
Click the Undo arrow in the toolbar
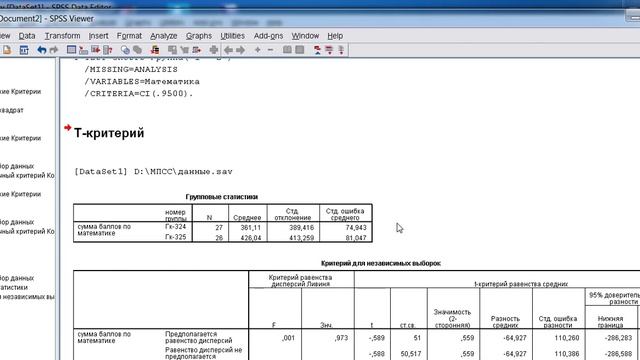click(41, 50)
